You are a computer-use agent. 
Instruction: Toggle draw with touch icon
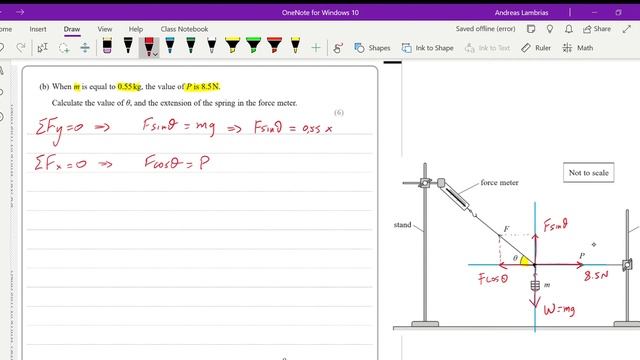click(x=338, y=48)
